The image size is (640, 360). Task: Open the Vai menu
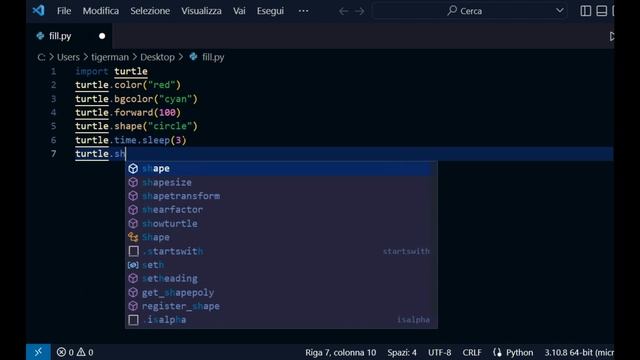pos(239,11)
